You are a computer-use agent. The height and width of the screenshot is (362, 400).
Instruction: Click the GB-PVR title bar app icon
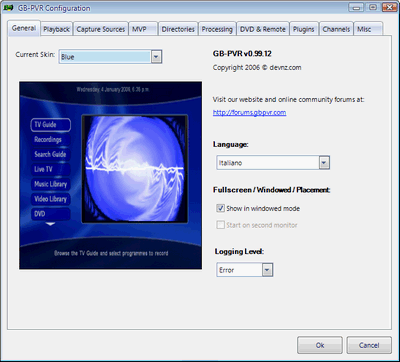(x=8, y=8)
